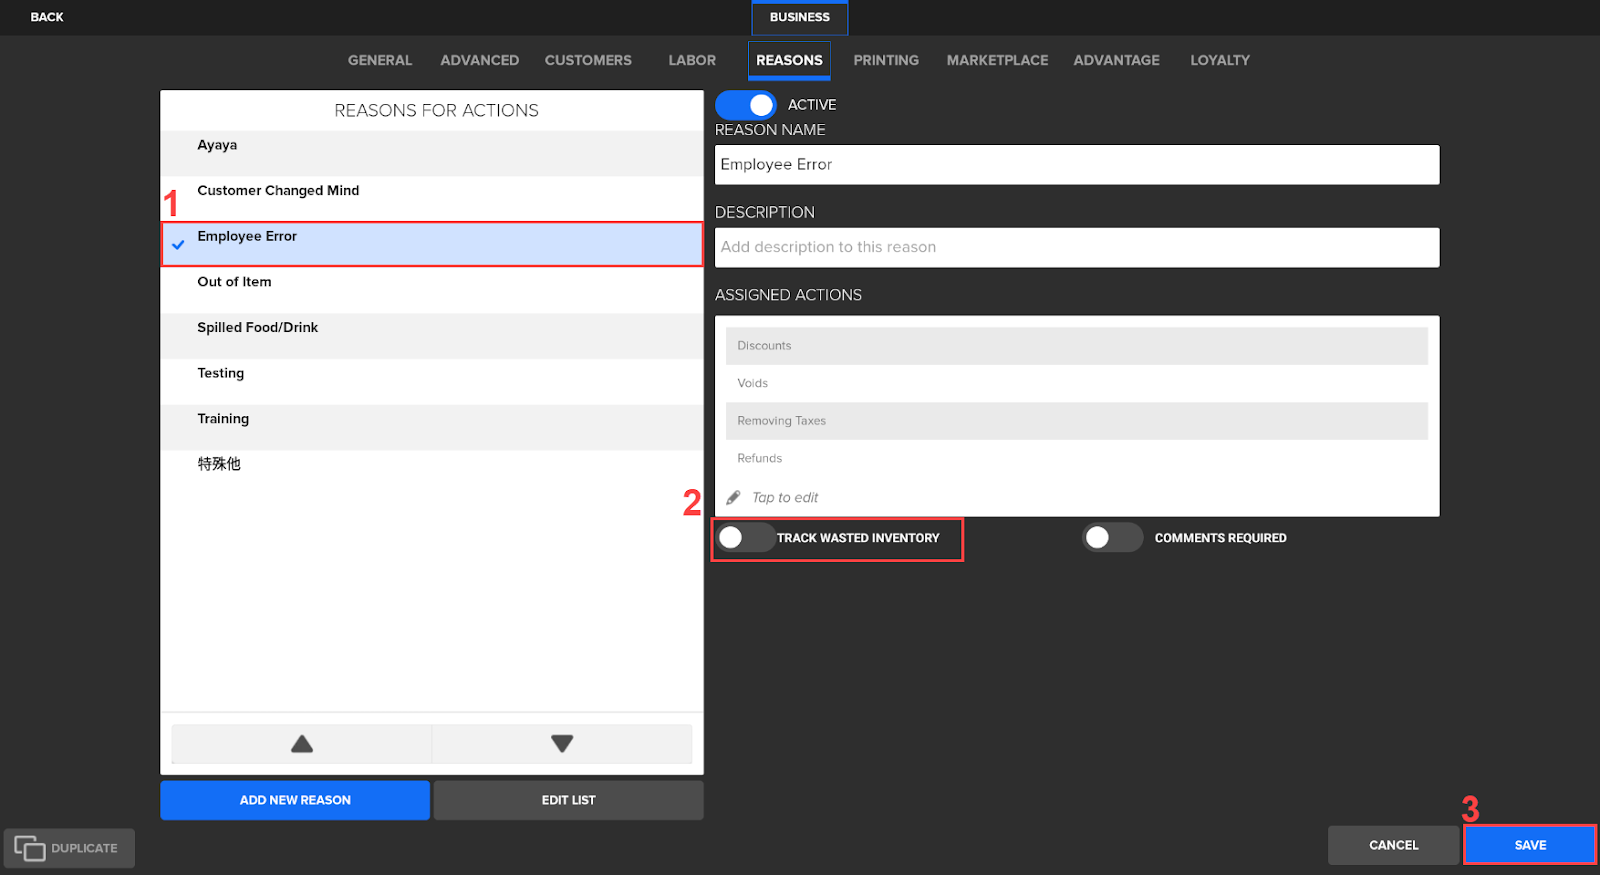Open the Loyalty tab
Viewport: 1600px width, 875px height.
pos(1219,60)
